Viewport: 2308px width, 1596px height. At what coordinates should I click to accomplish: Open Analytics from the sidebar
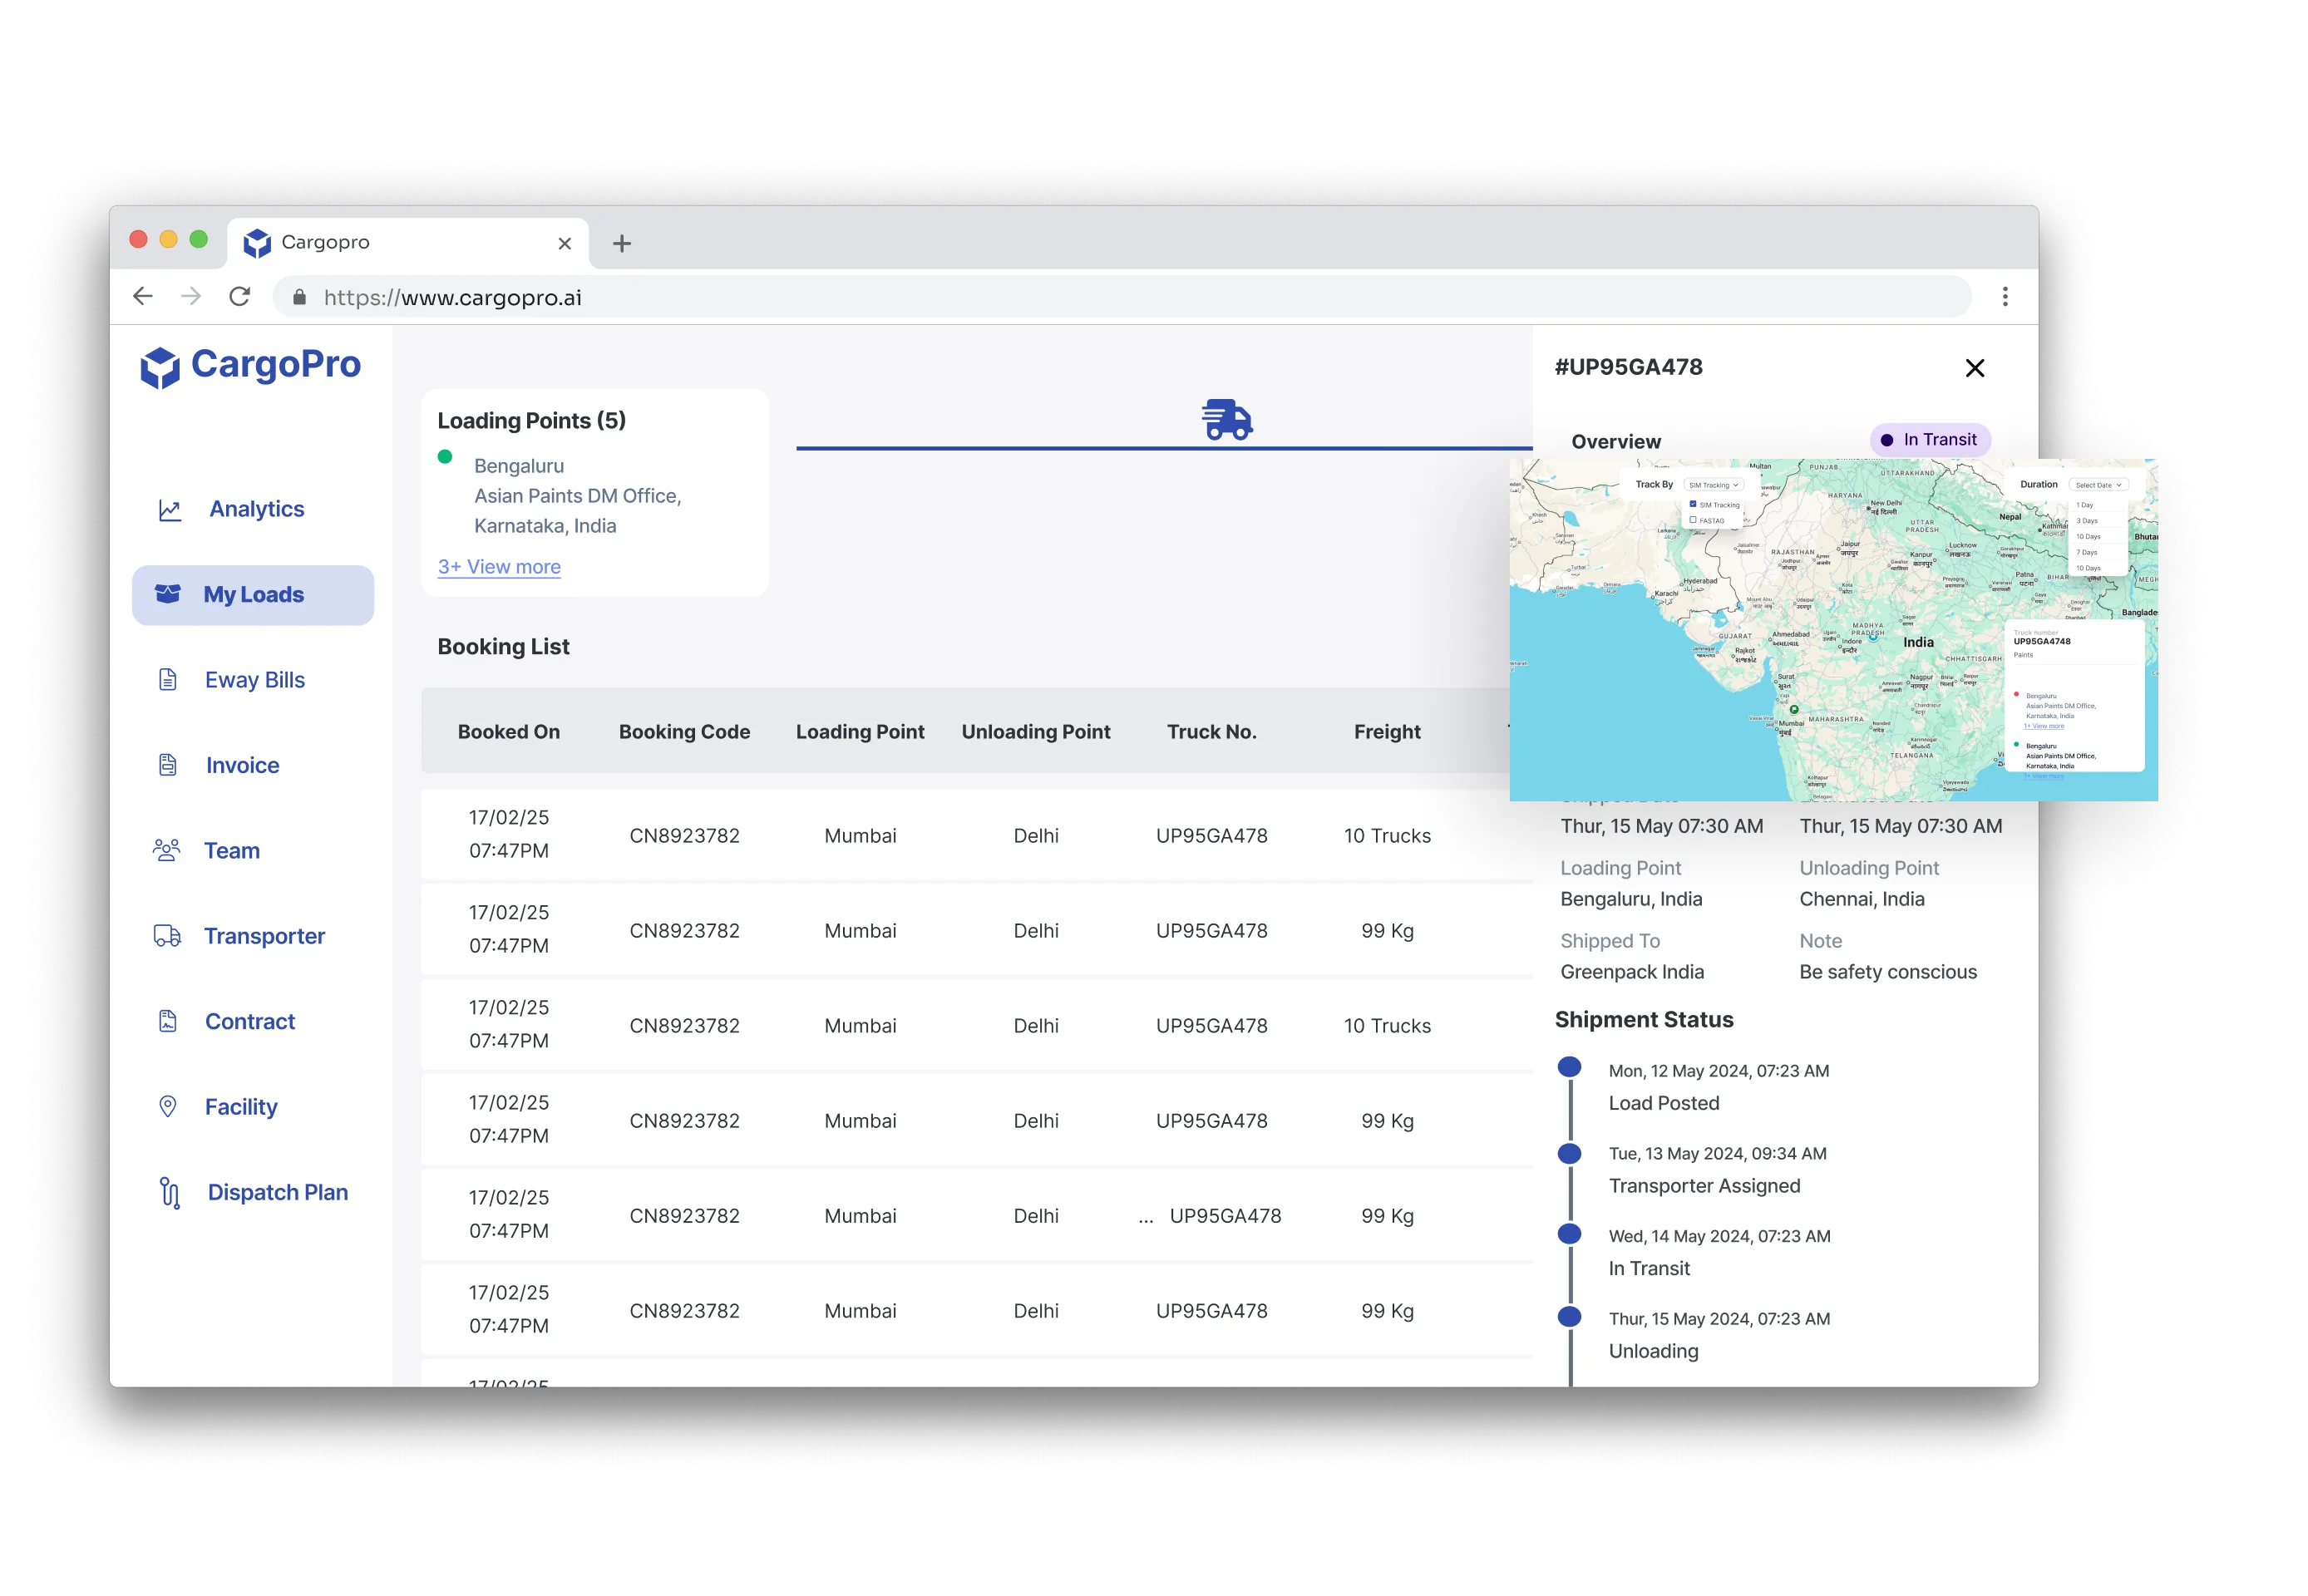pos(256,509)
